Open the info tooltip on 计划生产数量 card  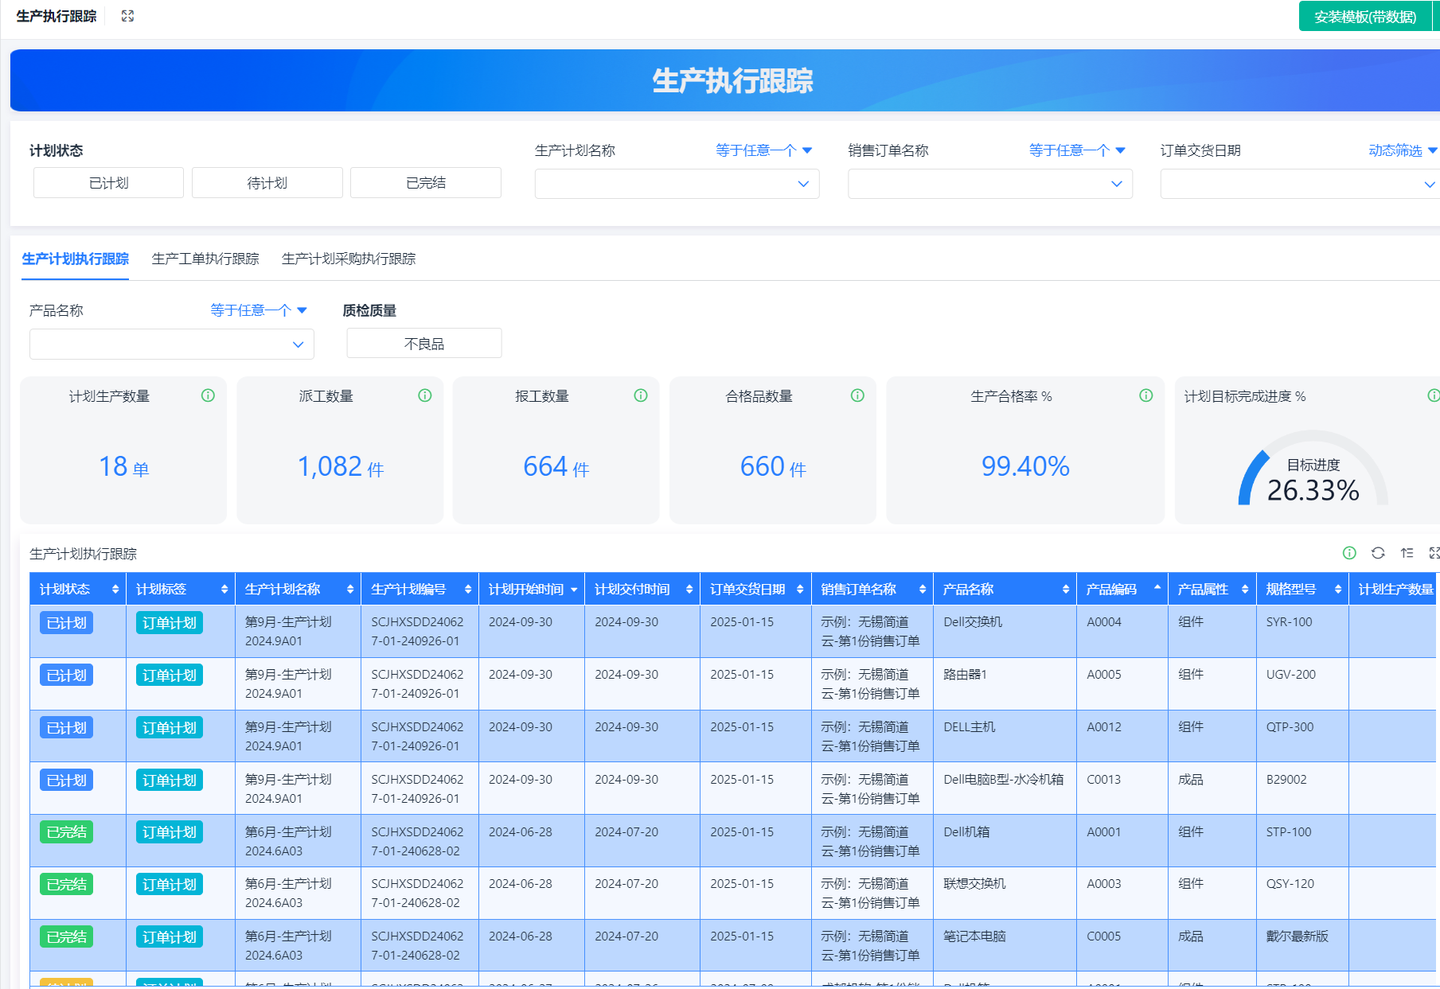(x=208, y=395)
